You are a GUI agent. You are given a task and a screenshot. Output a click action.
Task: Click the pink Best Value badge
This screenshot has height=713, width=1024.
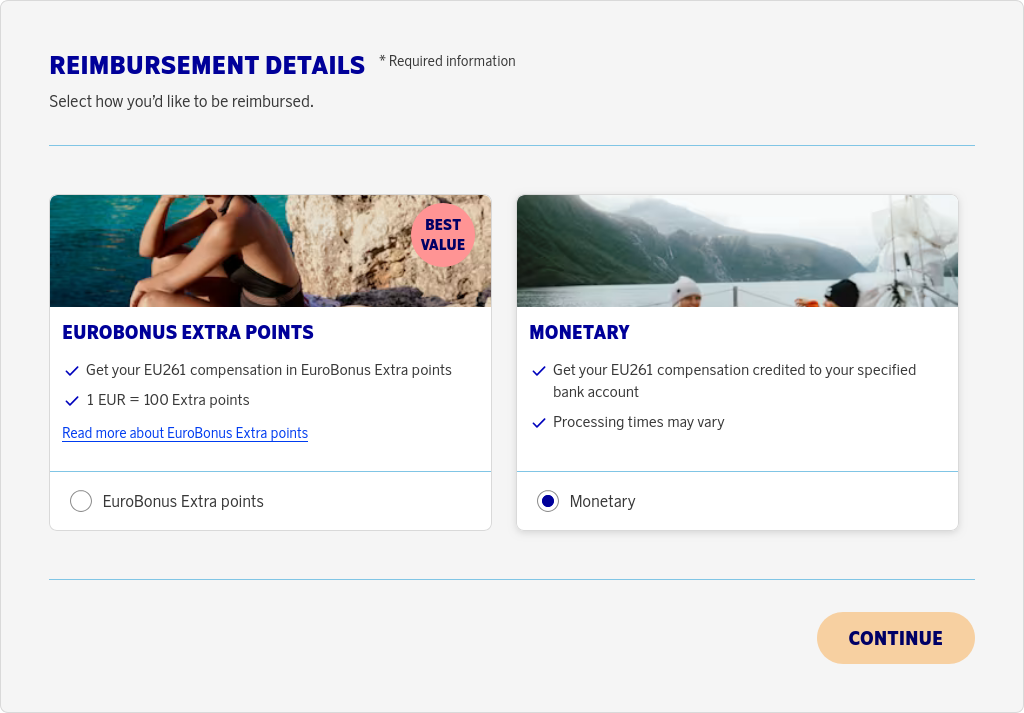click(443, 235)
